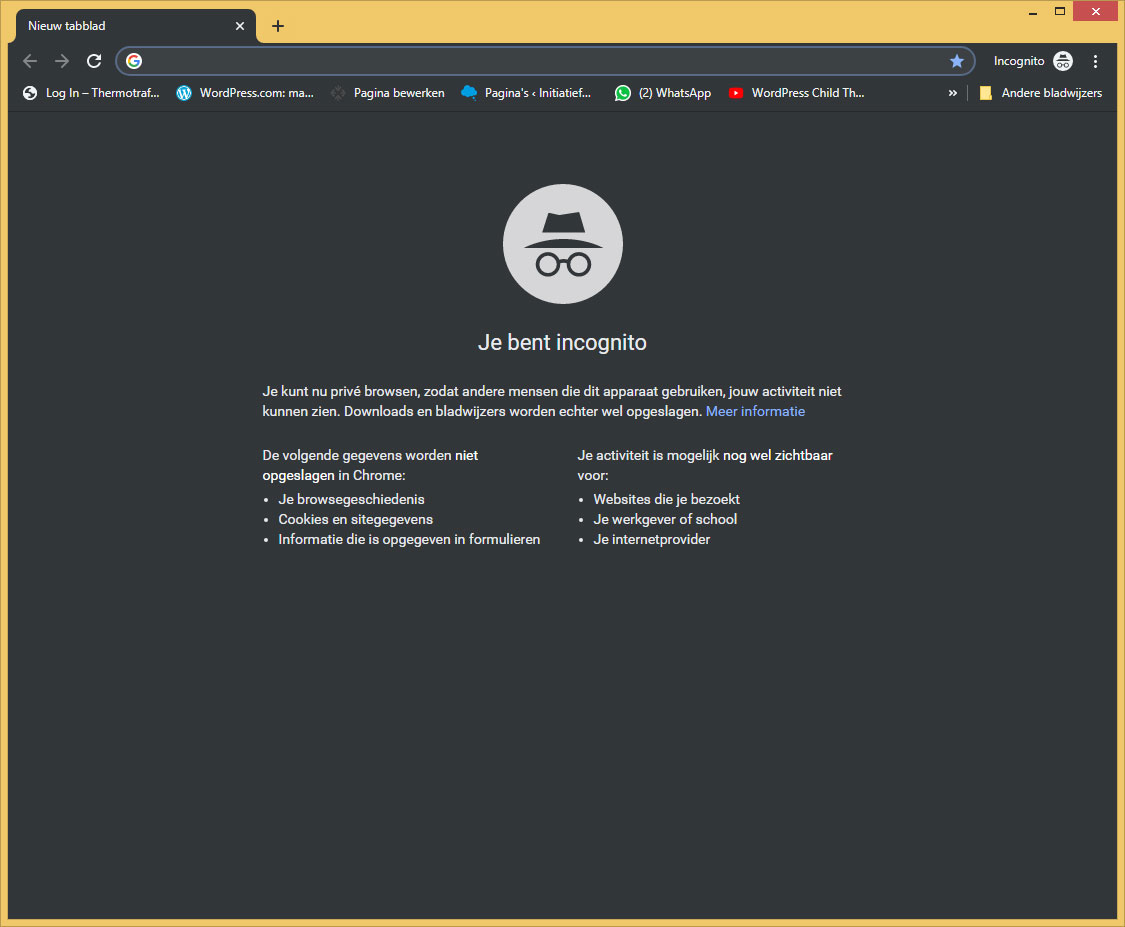
Task: Open the Pagina bewerken bookmark
Action: (387, 93)
